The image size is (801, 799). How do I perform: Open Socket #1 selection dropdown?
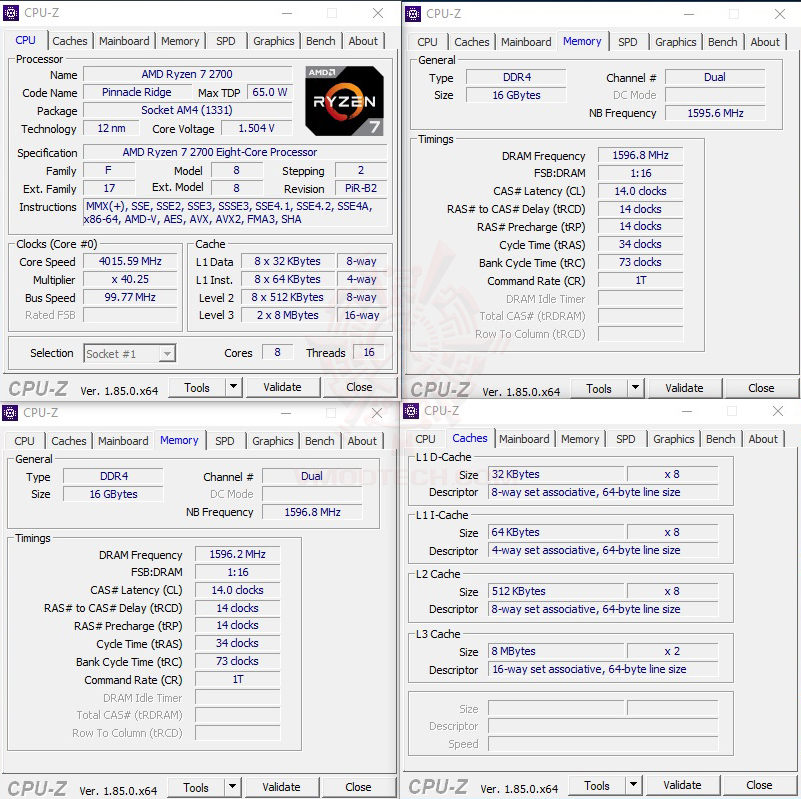(x=130, y=354)
